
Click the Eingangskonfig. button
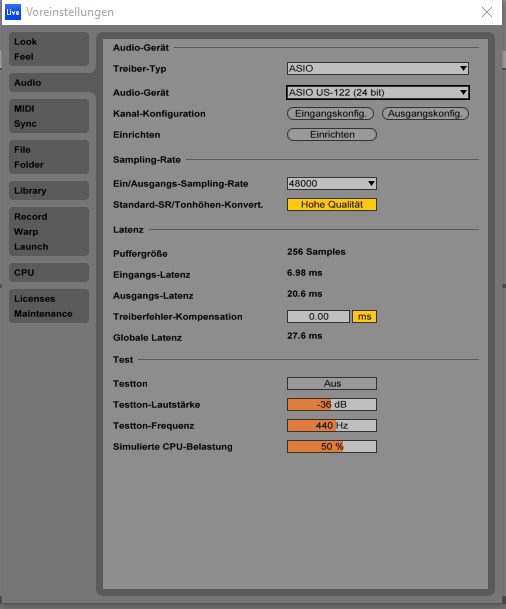330,113
